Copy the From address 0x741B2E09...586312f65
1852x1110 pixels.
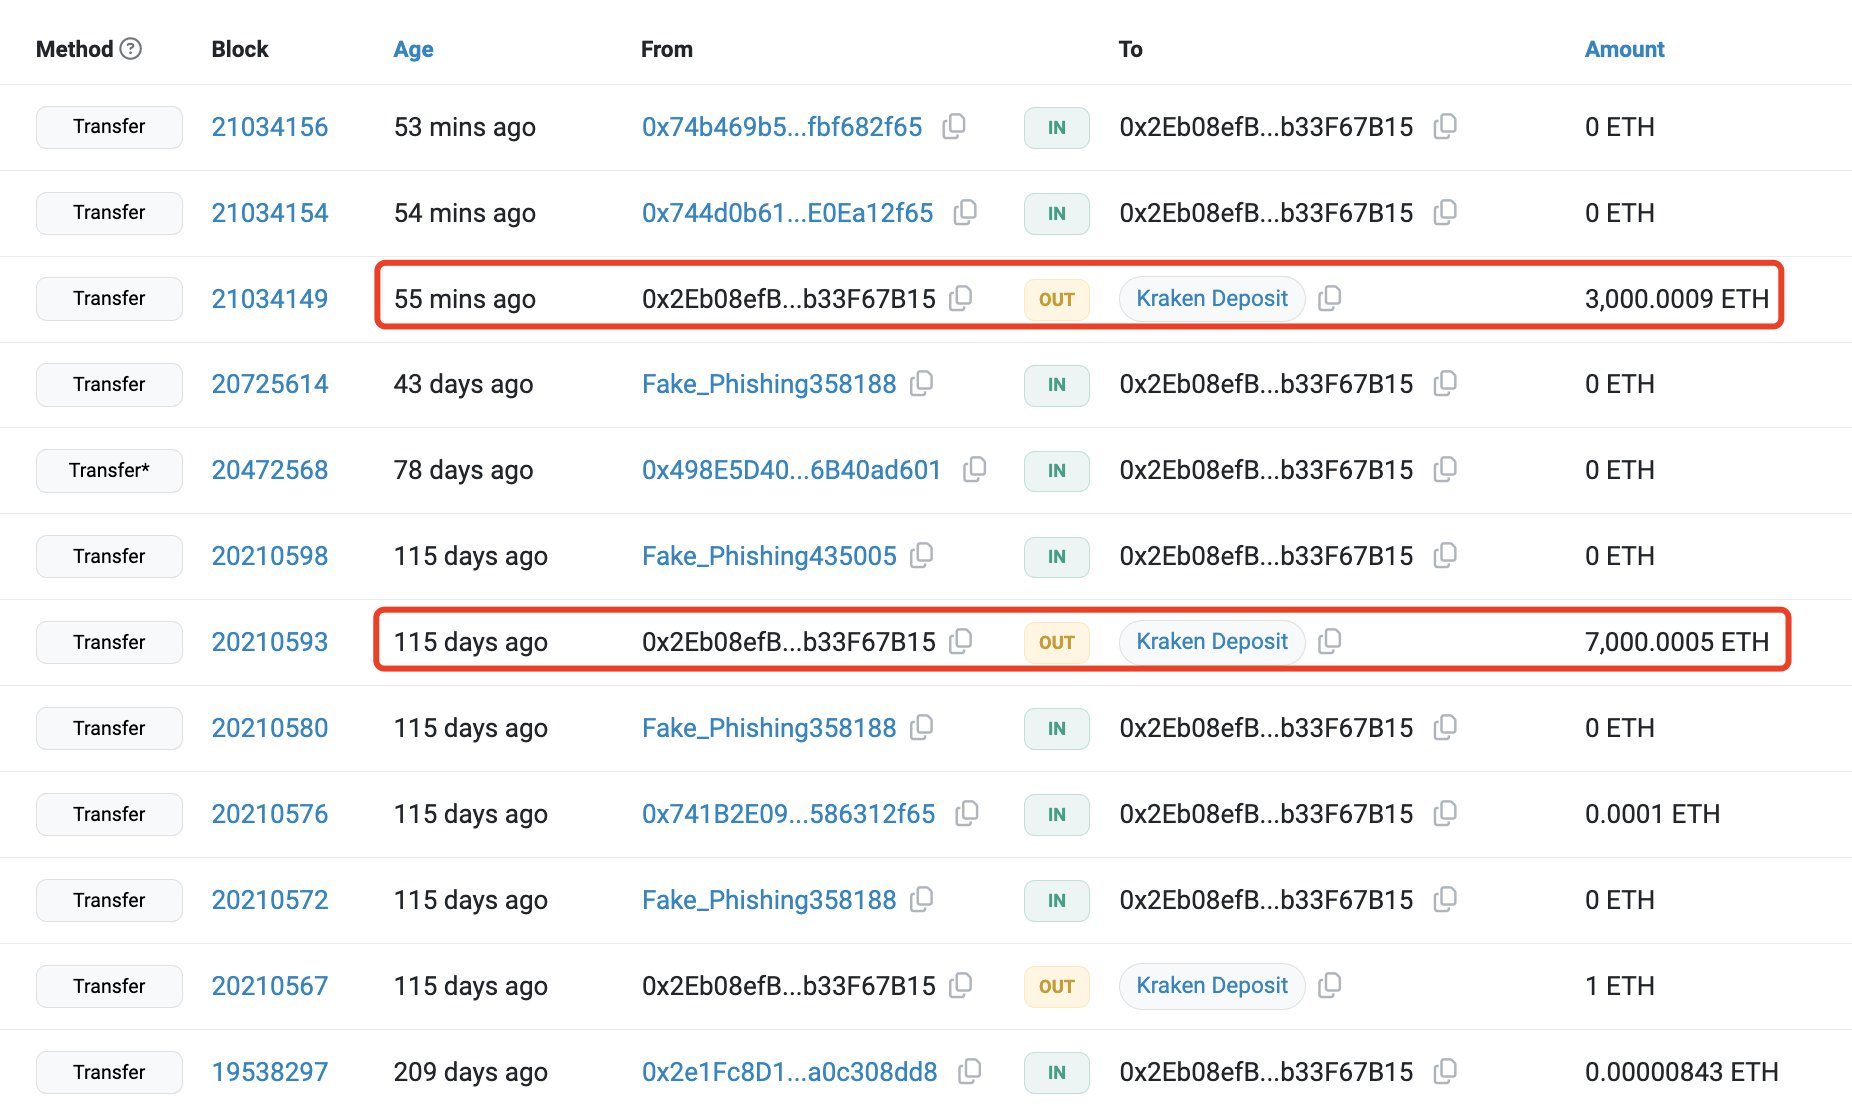pyautogui.click(x=967, y=813)
